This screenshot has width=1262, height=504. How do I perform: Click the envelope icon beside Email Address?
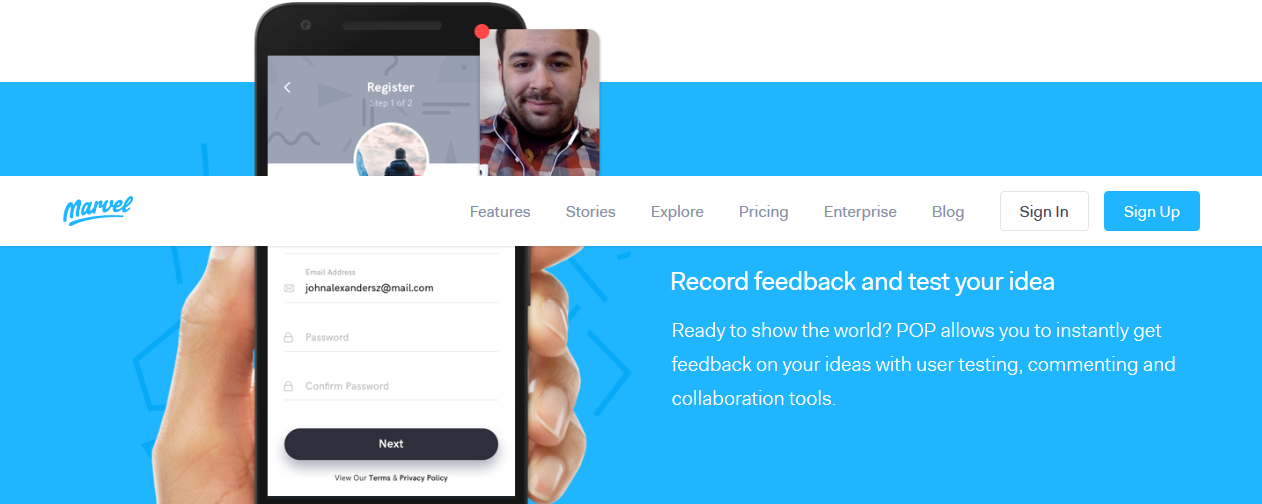(x=289, y=288)
